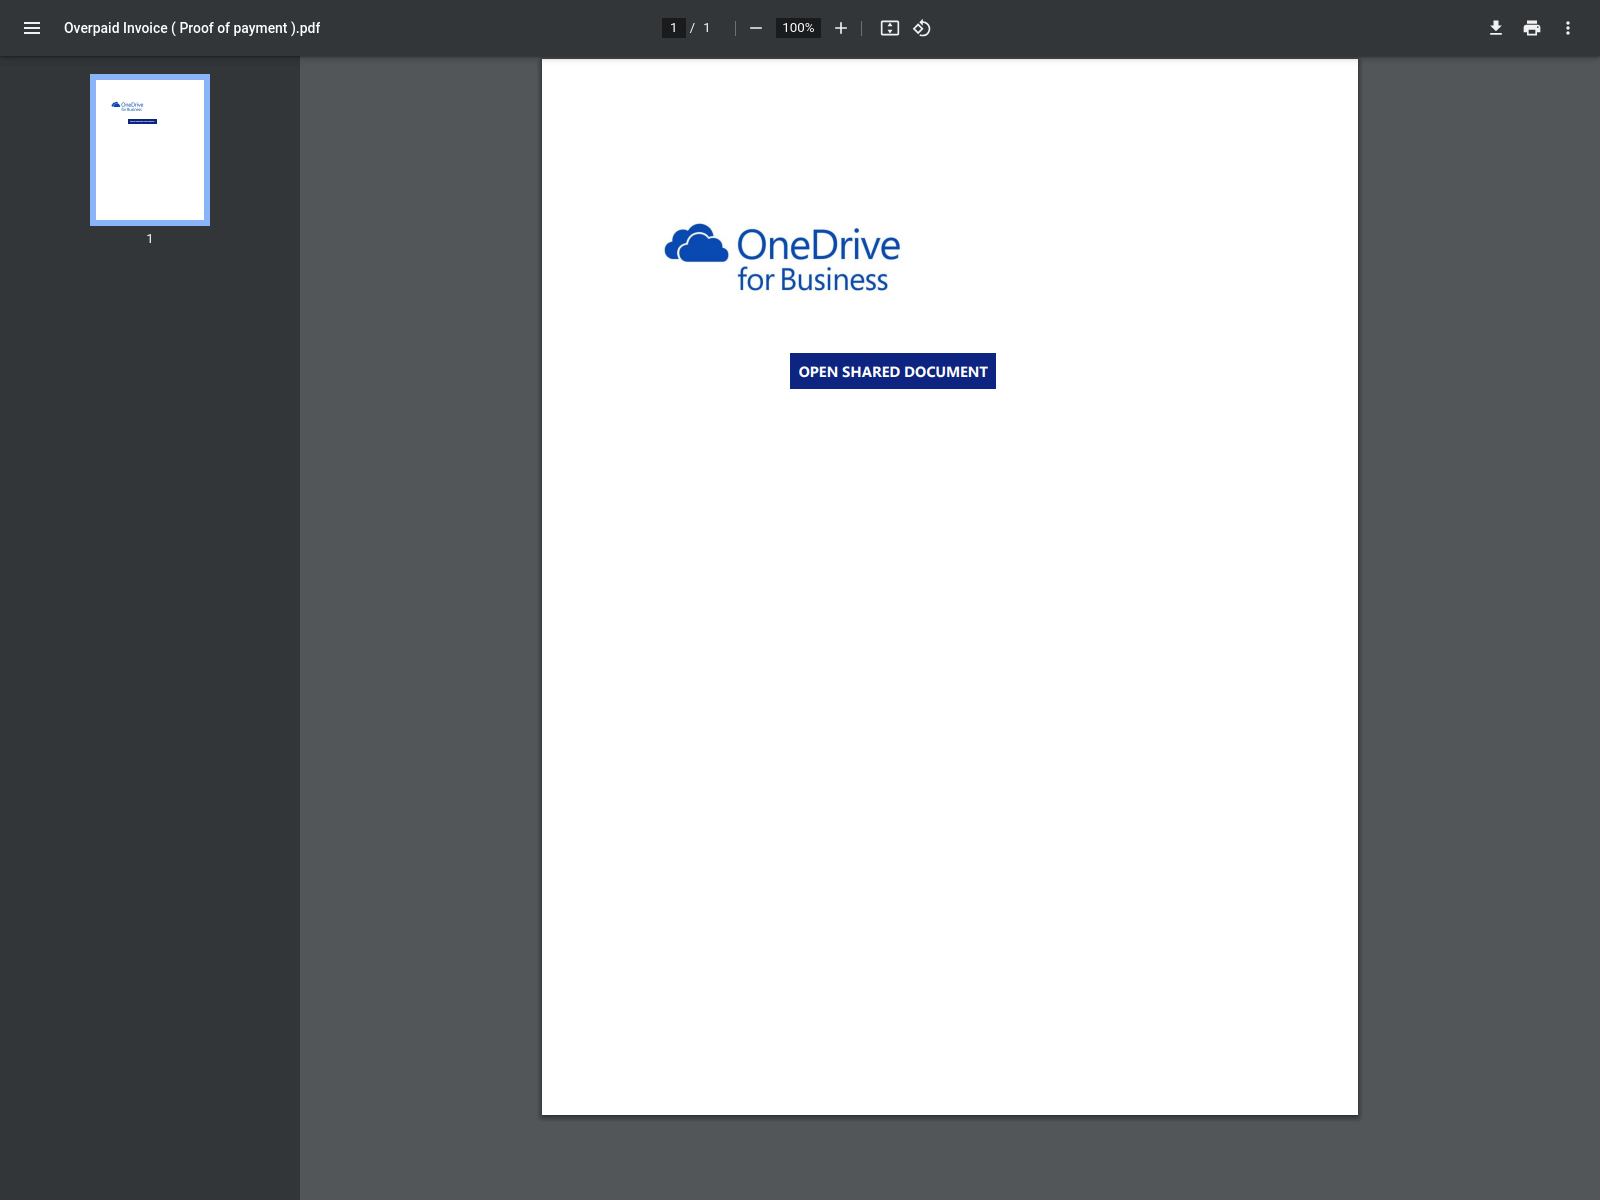Open the more actions menu
This screenshot has height=1200, width=1600.
(1568, 28)
